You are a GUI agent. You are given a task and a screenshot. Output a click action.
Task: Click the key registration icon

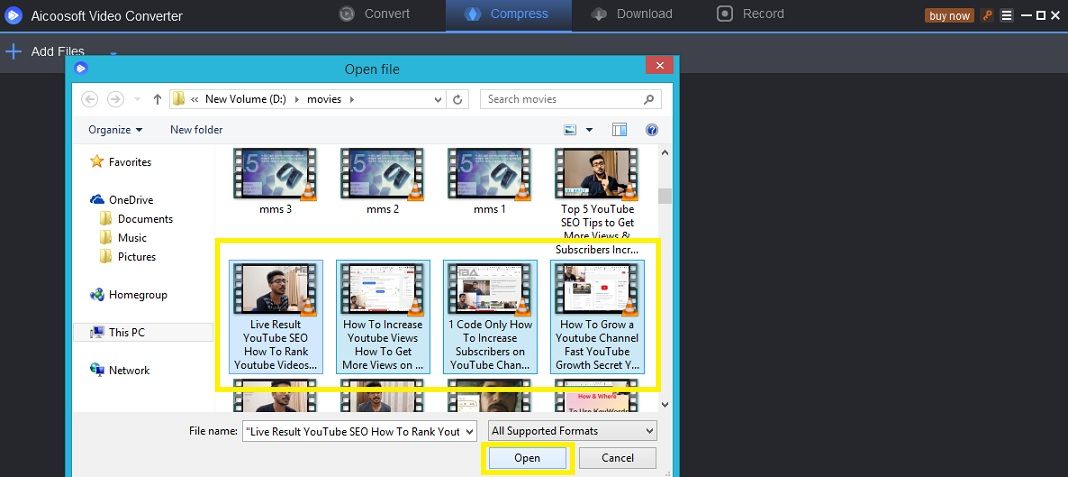[x=987, y=15]
